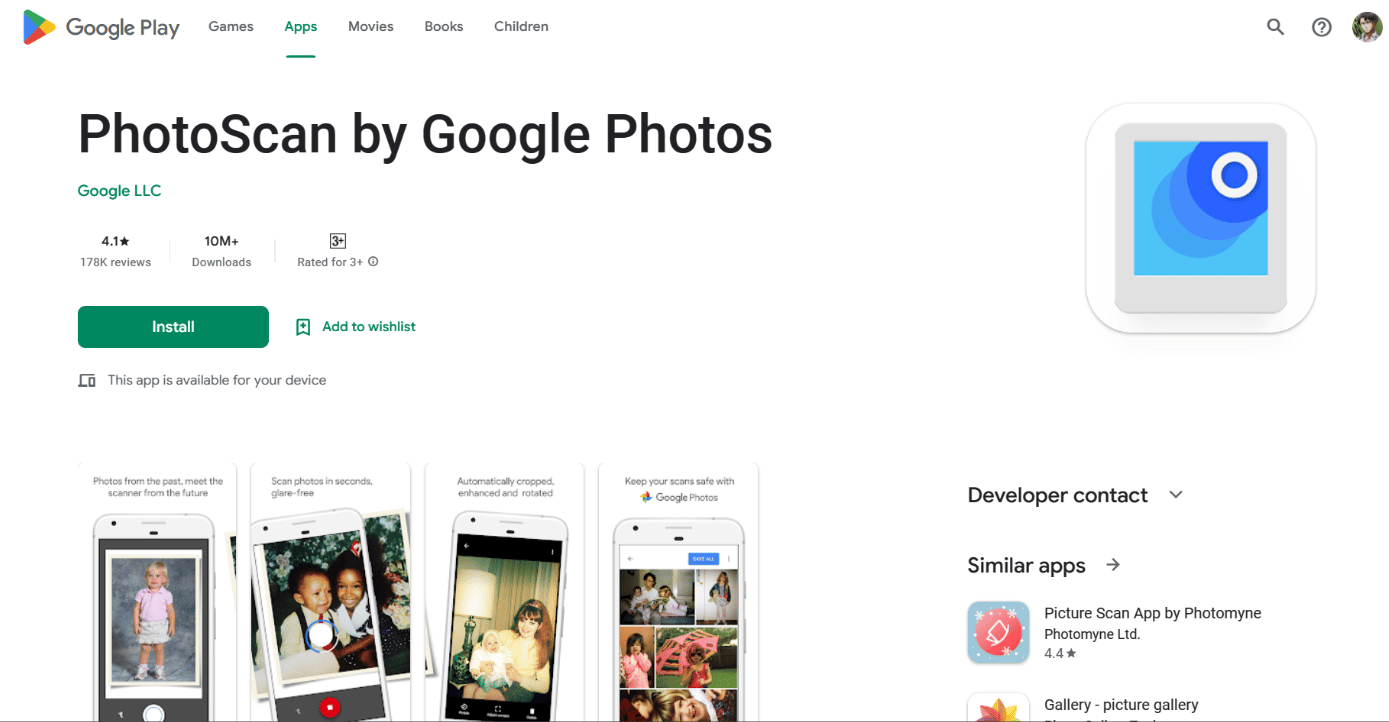This screenshot has height=722, width=1389.
Task: Open the Books tab
Action: [444, 27]
